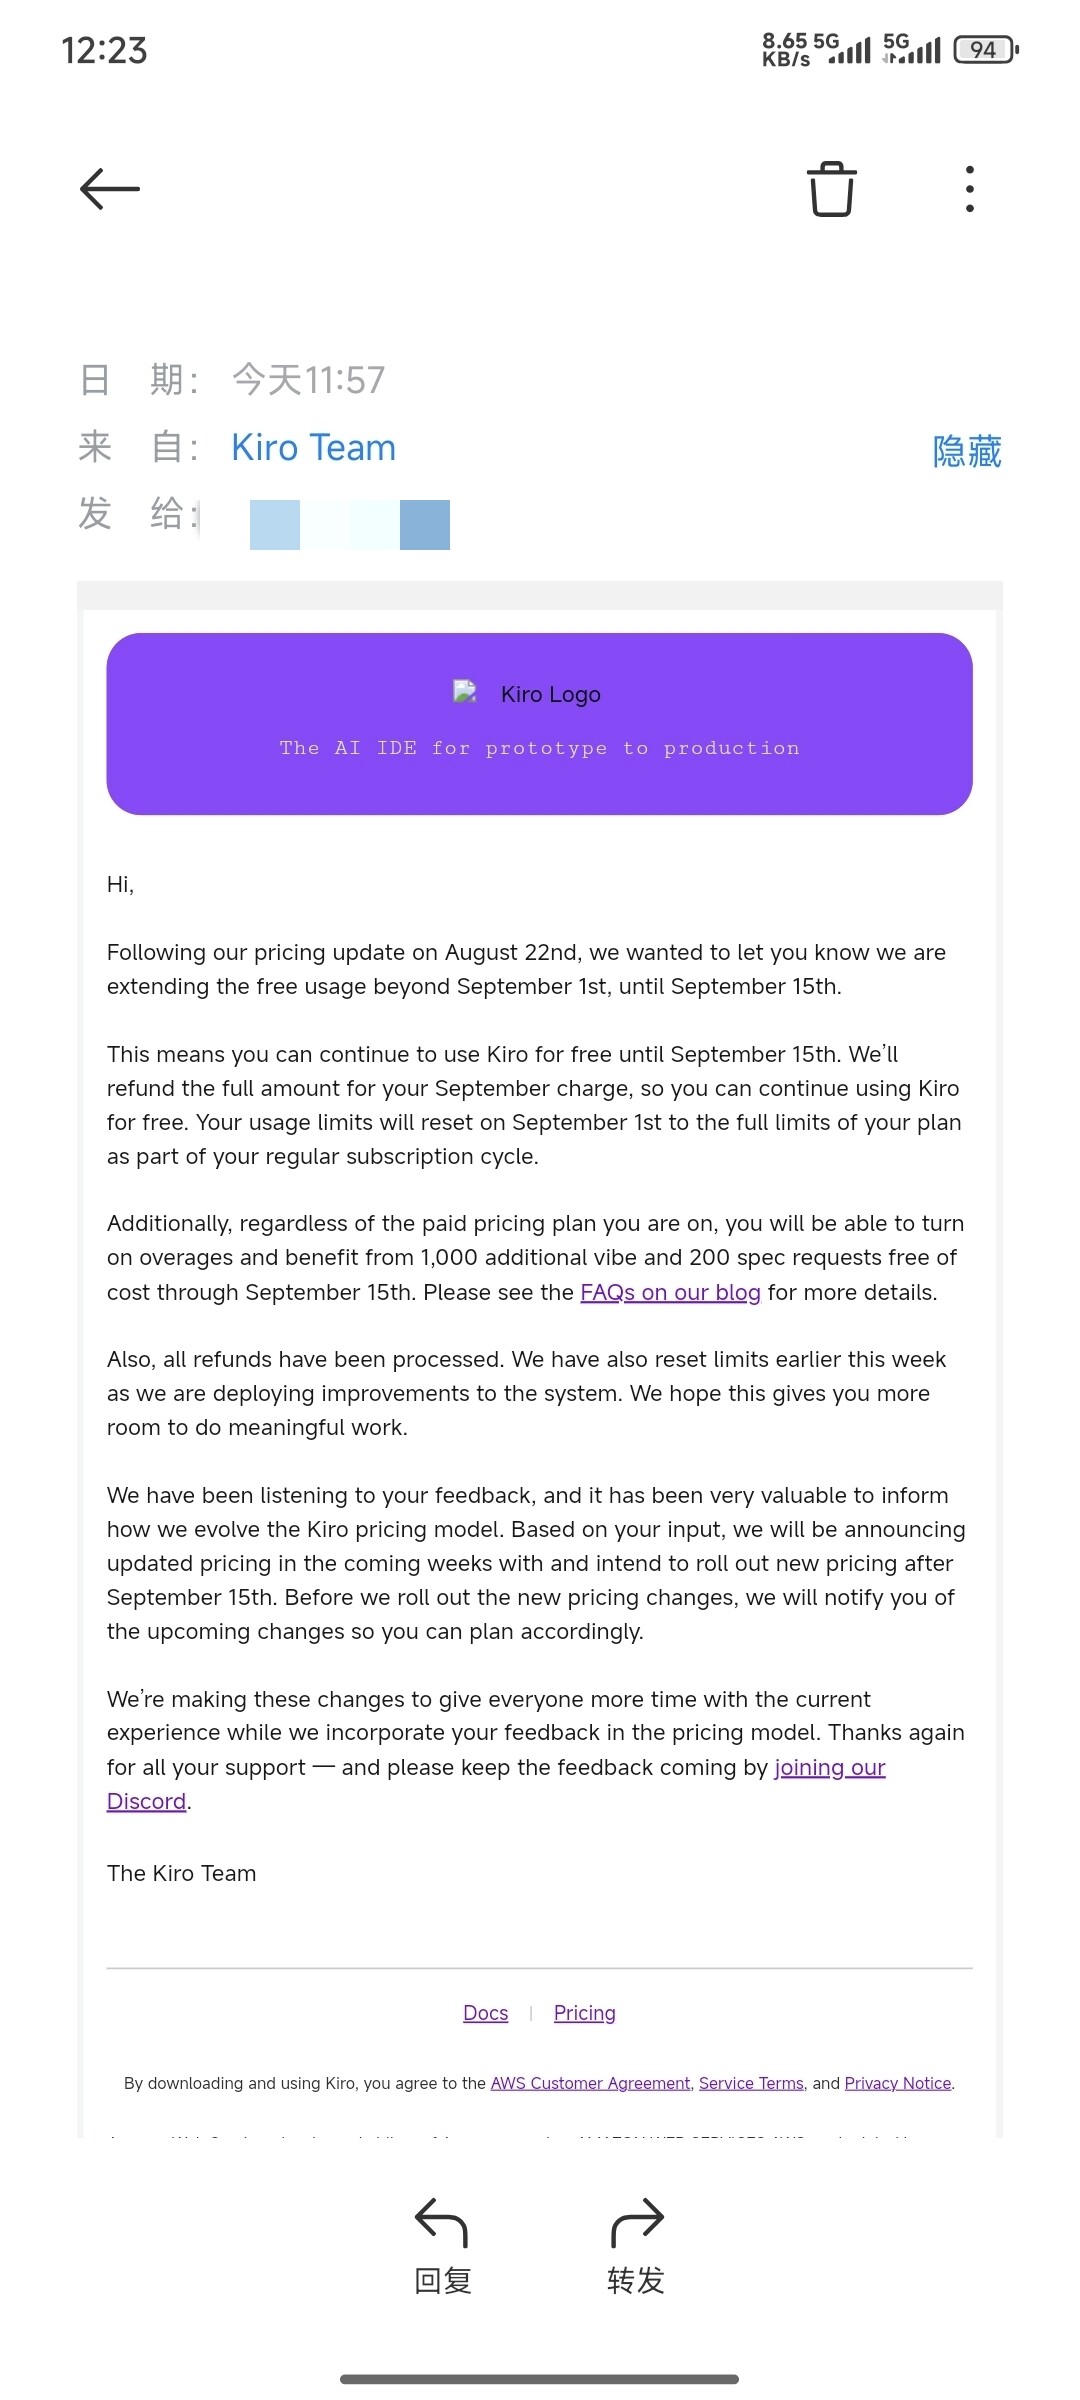Open the AWS Customer Agreement link
Image resolution: width=1080 pixels, height=2400 pixels.
coord(590,2083)
